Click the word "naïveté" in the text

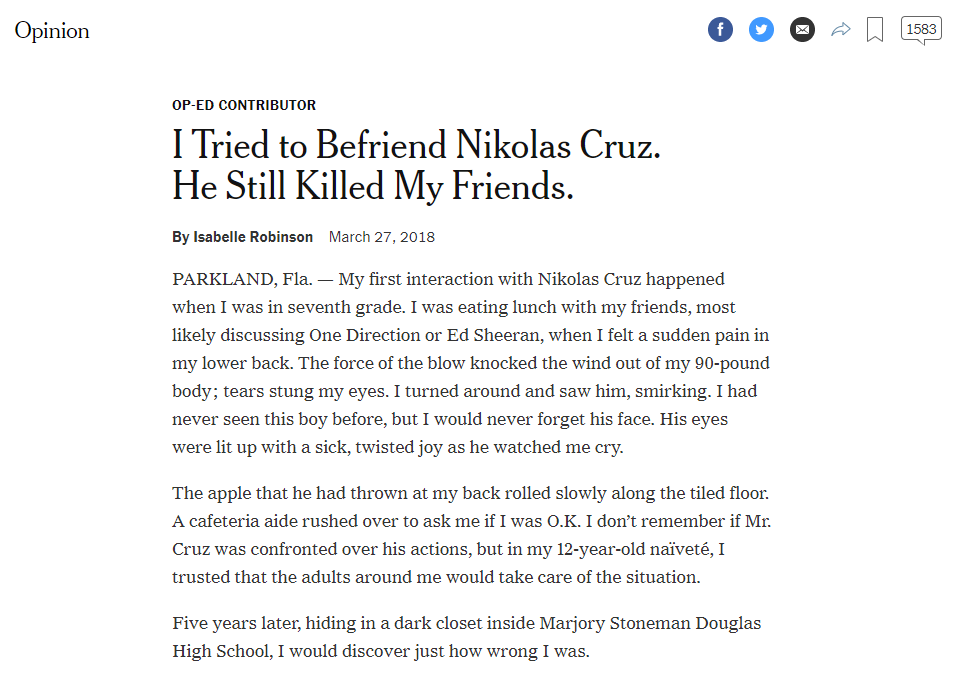pyautogui.click(x=680, y=549)
